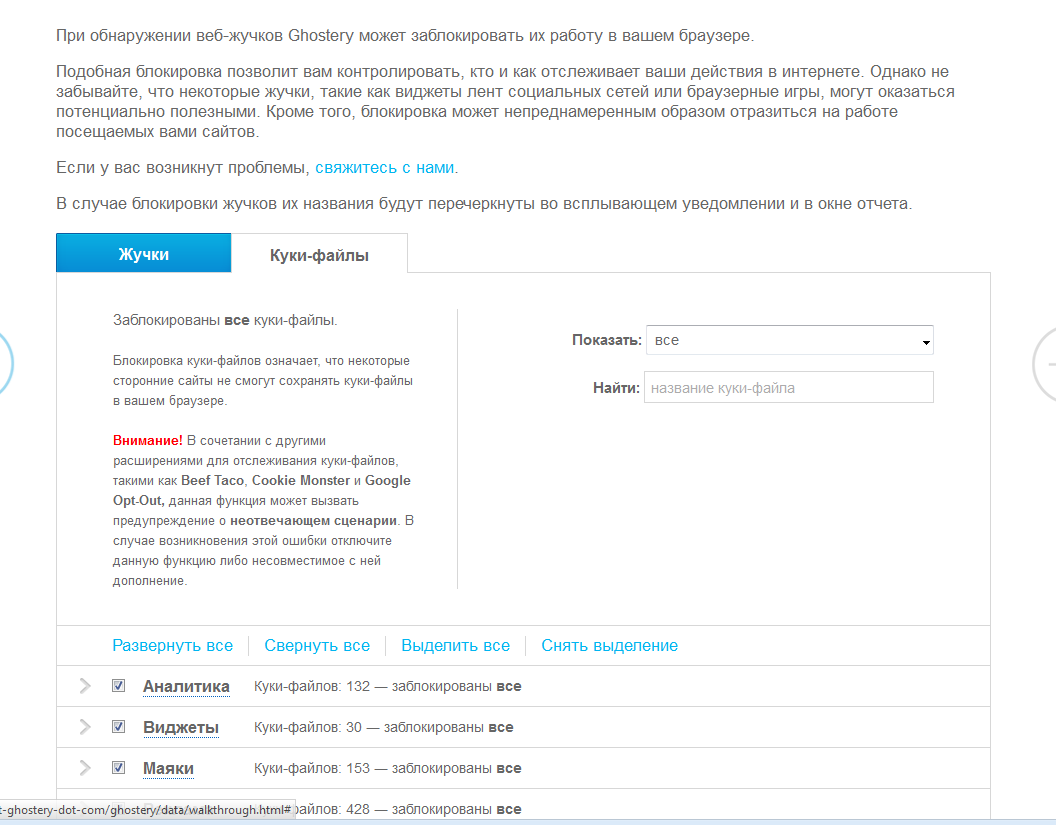Screen dimensions: 1056x825
Task: Click Снять выделение link
Action: click(609, 645)
